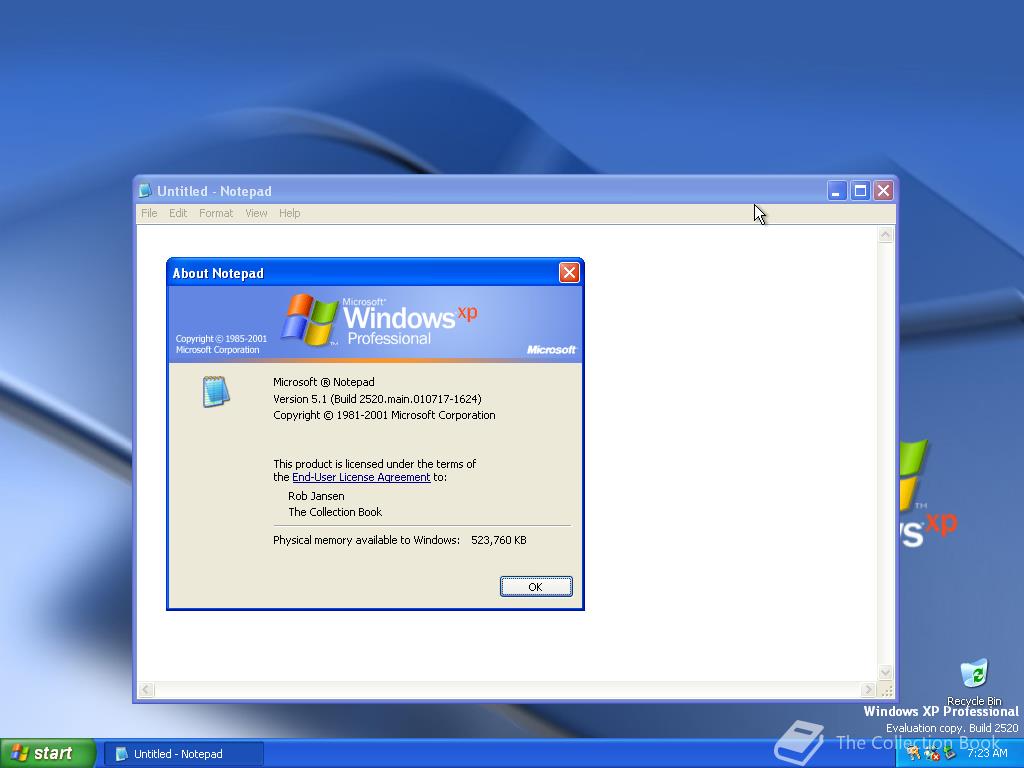Click Copyright 1981-2001 Microsoft Corporation line
The width and height of the screenshot is (1024, 768).
(384, 415)
